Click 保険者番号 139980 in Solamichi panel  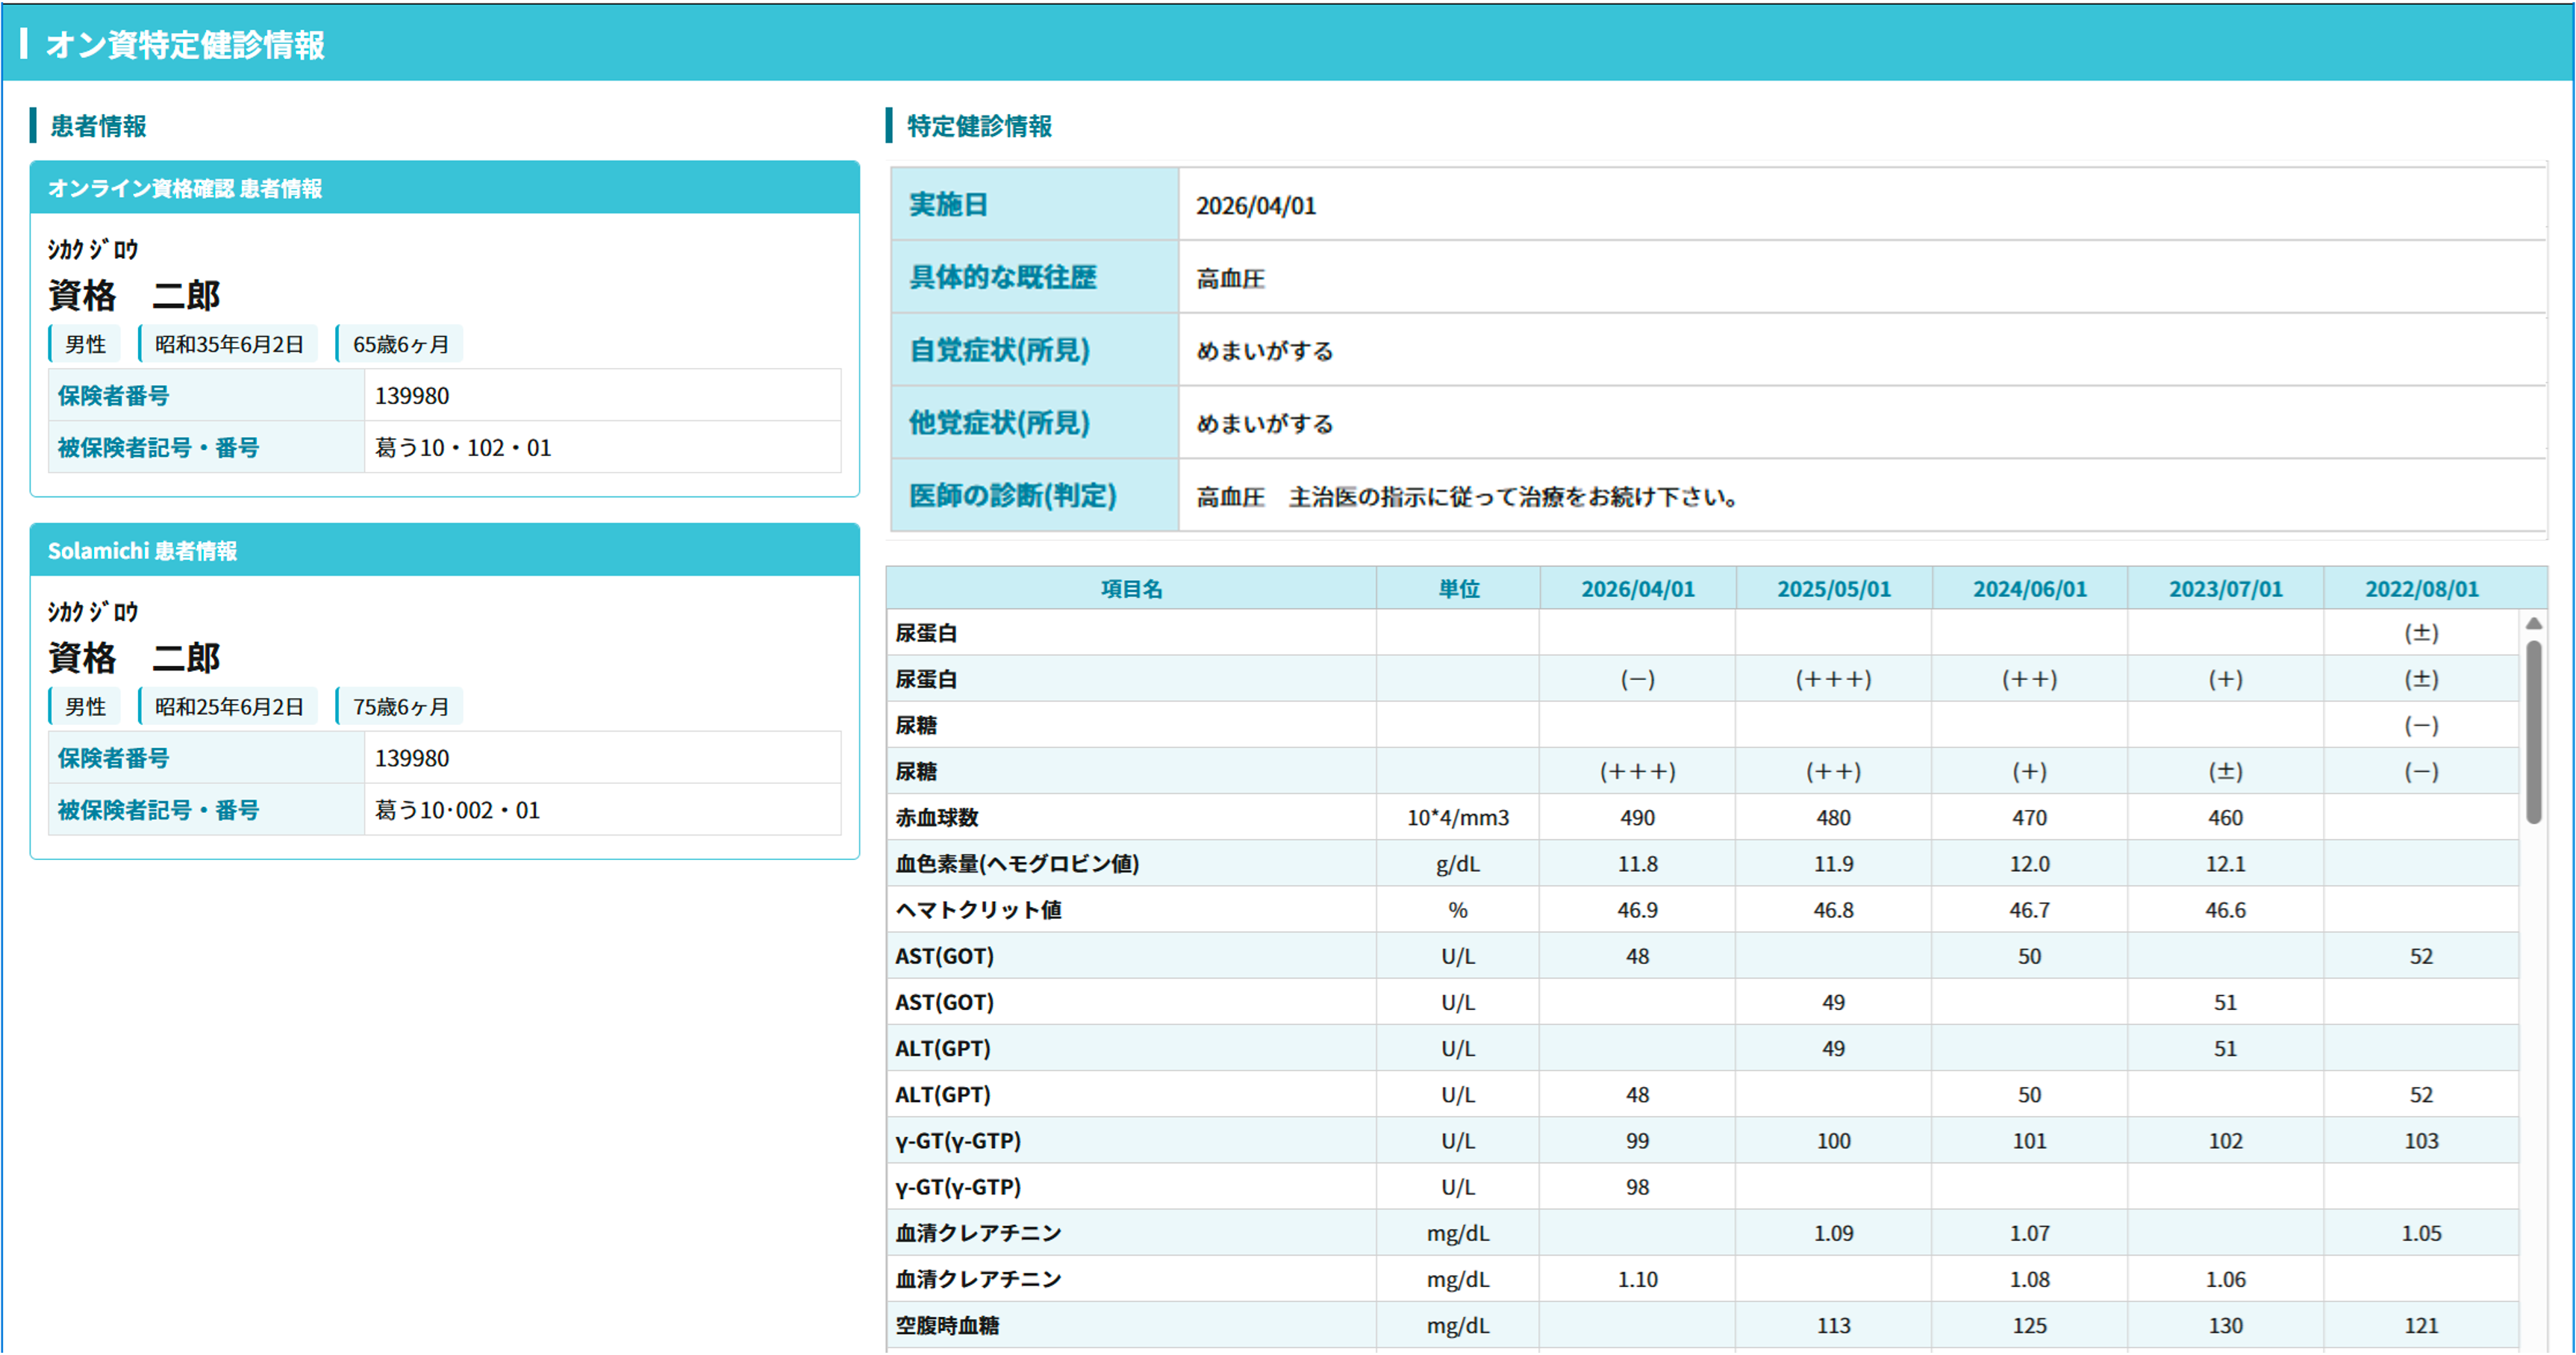point(412,759)
